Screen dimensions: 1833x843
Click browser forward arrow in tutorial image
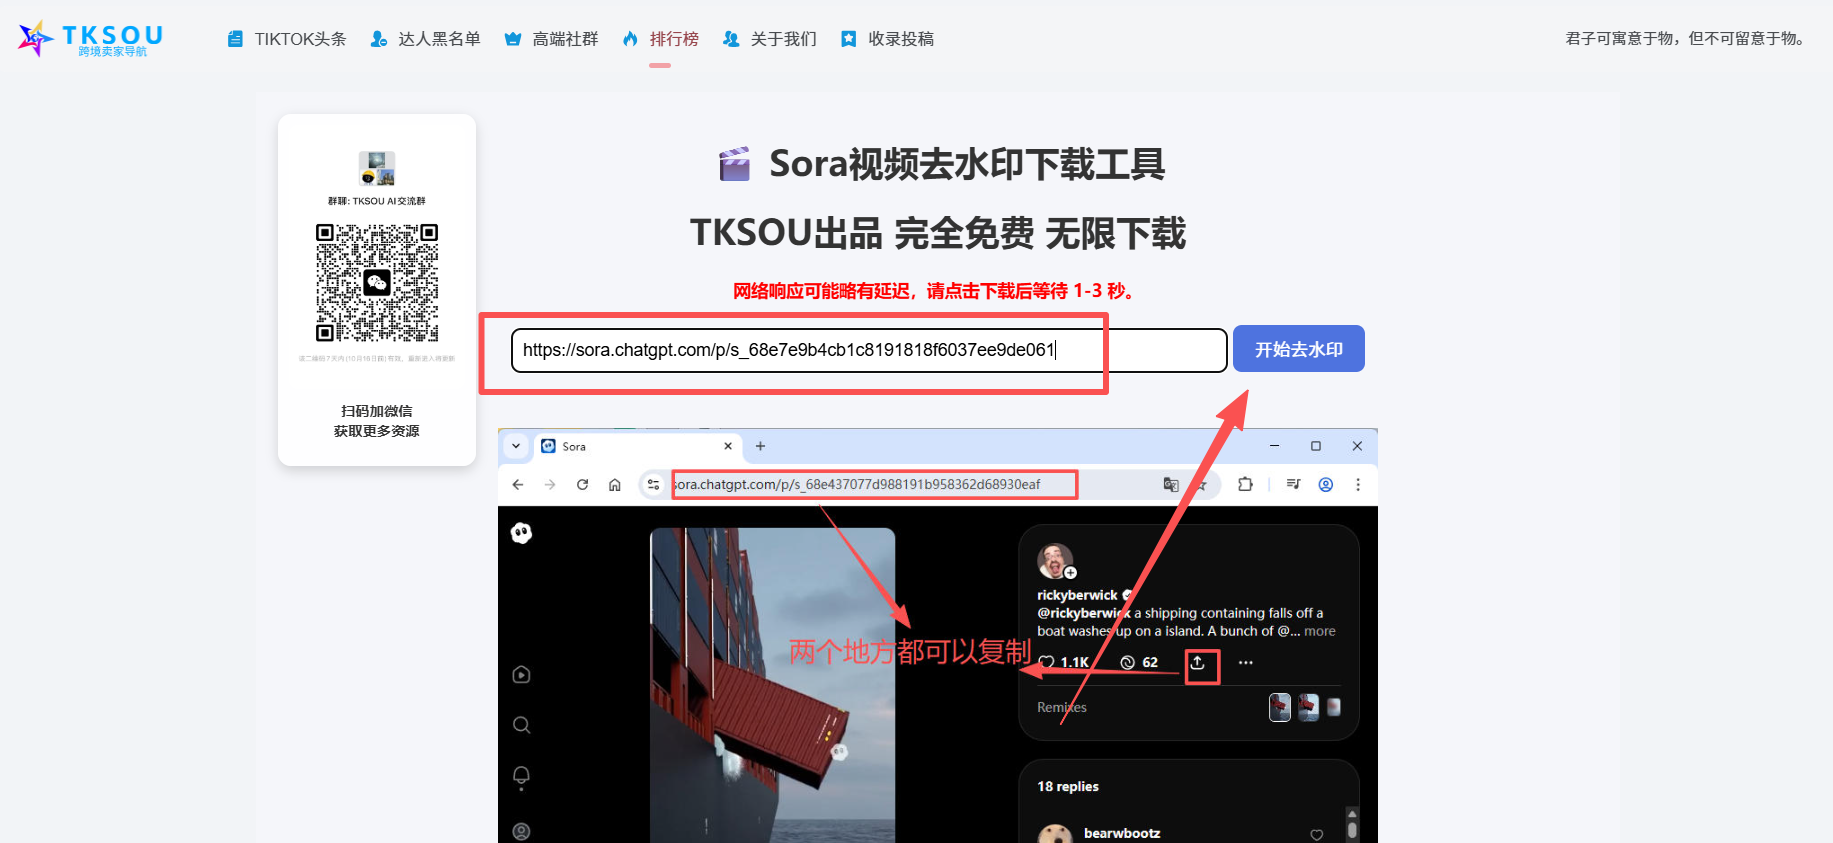tap(550, 485)
